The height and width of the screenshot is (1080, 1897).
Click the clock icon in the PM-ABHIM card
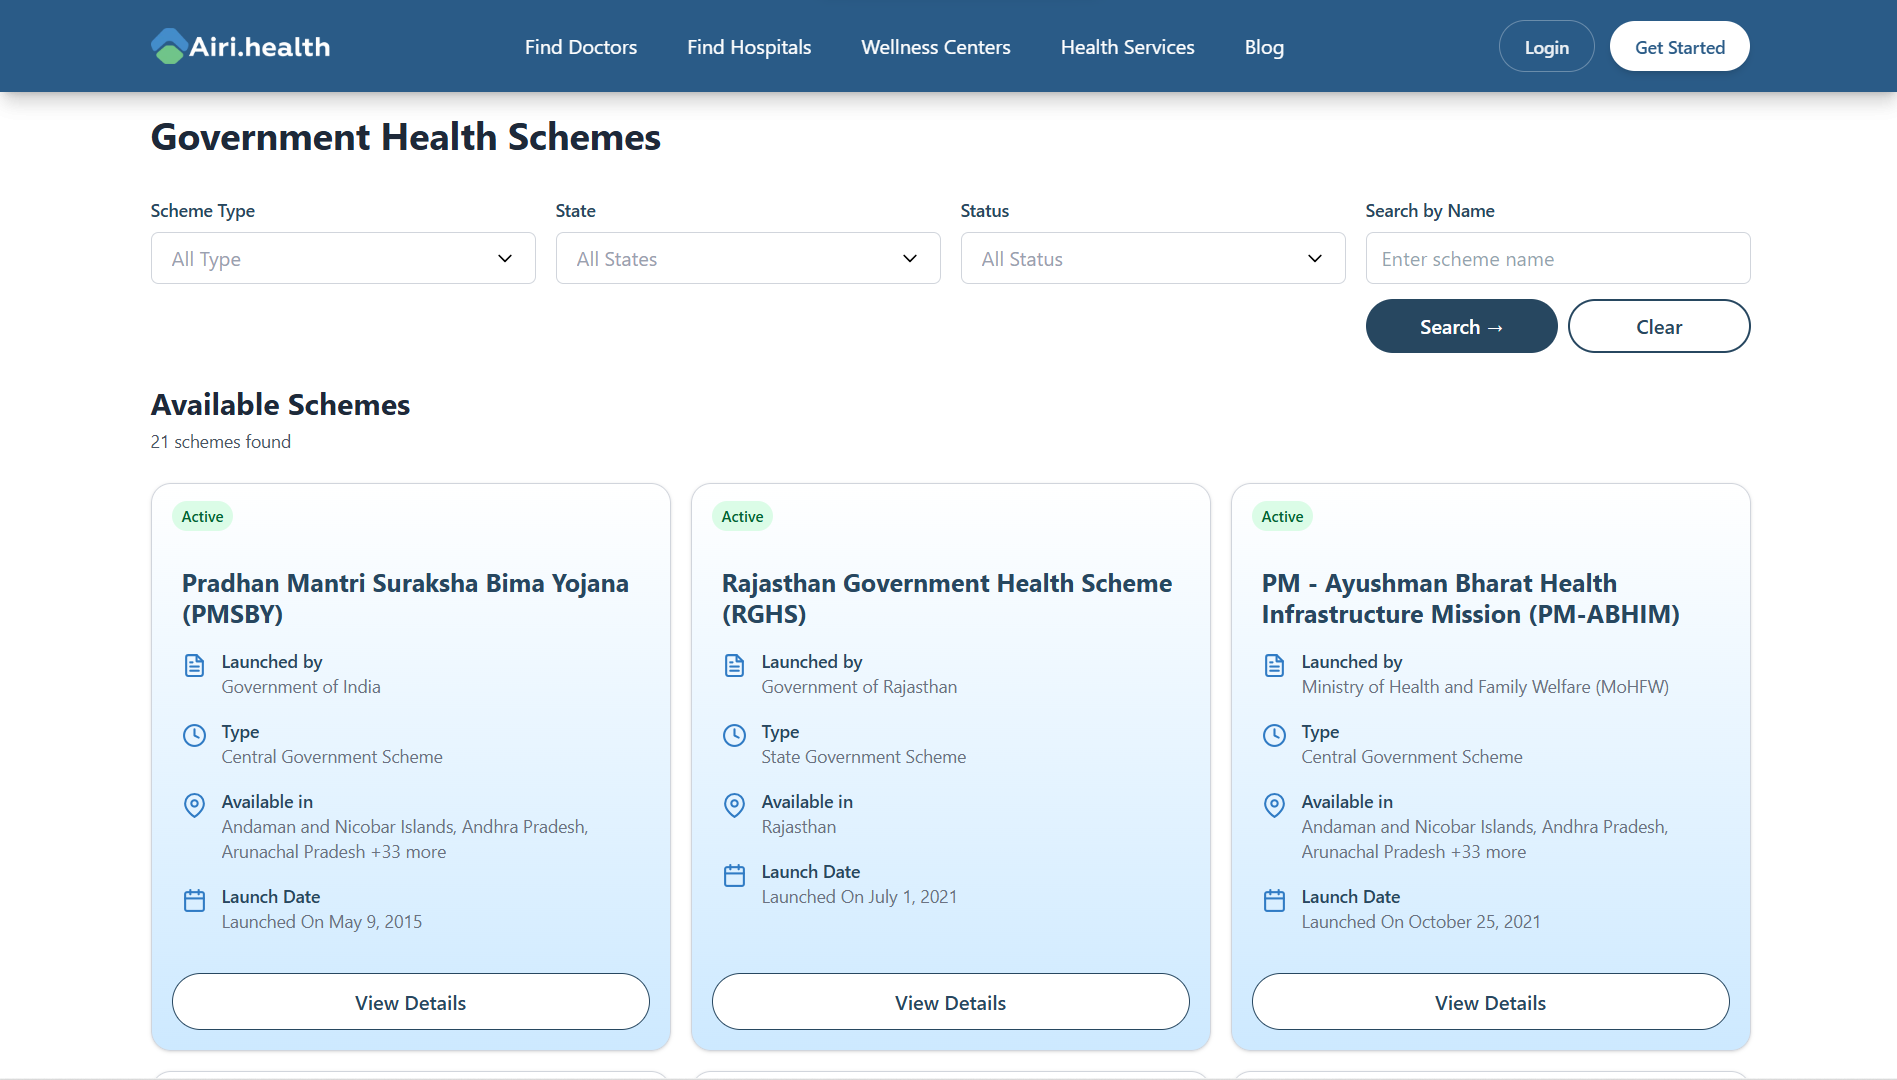pyautogui.click(x=1274, y=735)
